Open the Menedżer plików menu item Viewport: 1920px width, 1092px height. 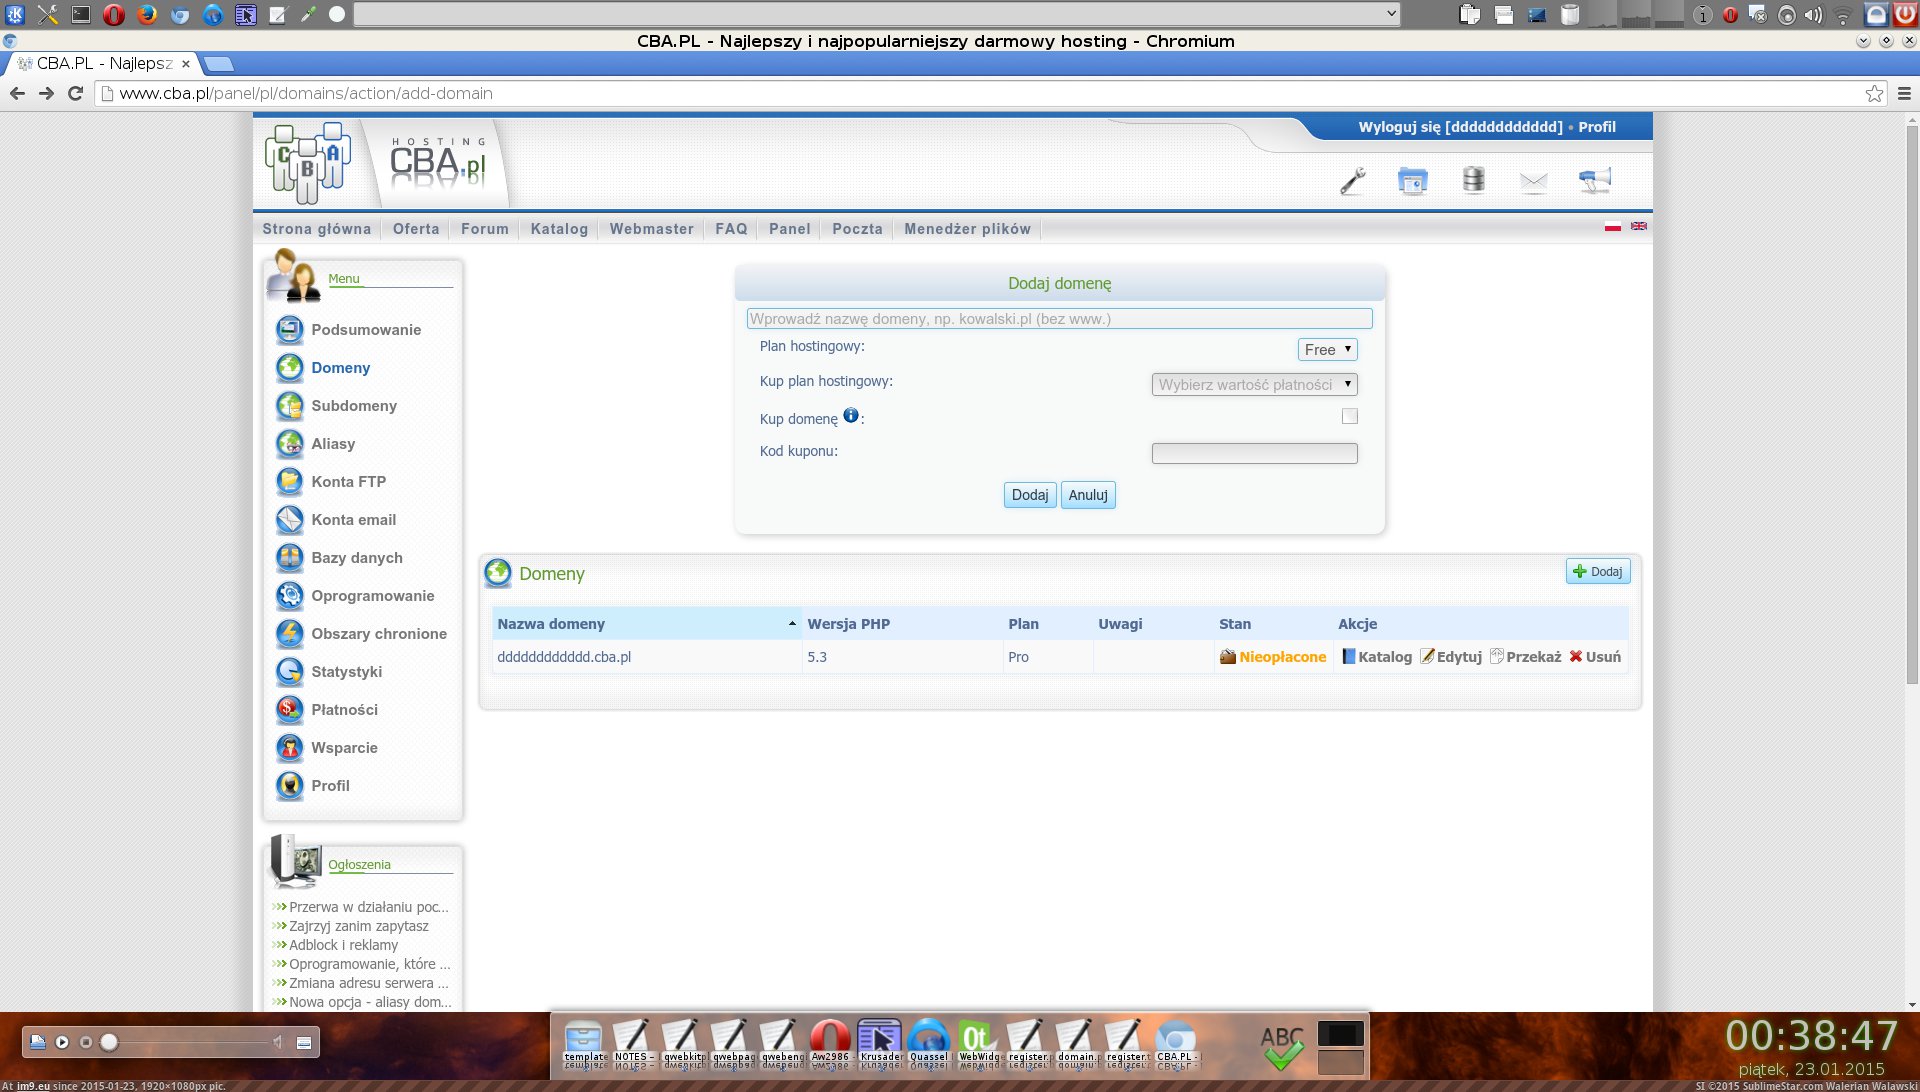pyautogui.click(x=967, y=229)
